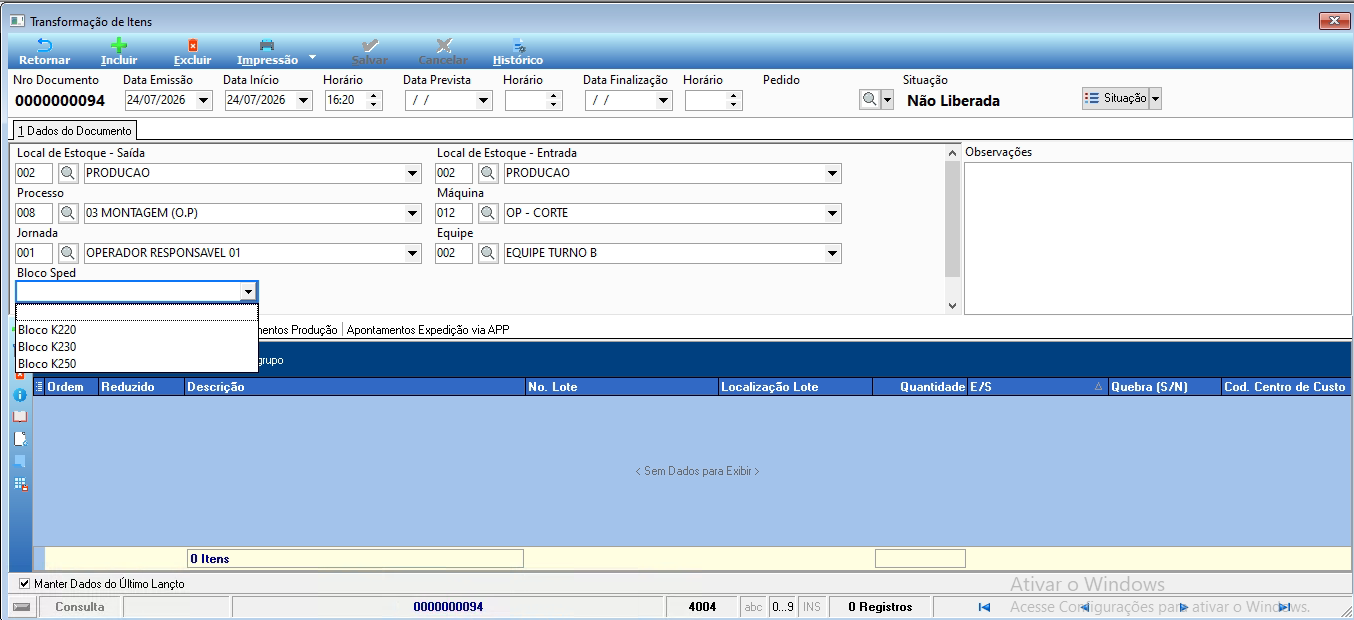Viewport: 1354px width, 620px height.
Task: Collapse the Bloco Sped dropdown arrow
Action: click(x=248, y=291)
